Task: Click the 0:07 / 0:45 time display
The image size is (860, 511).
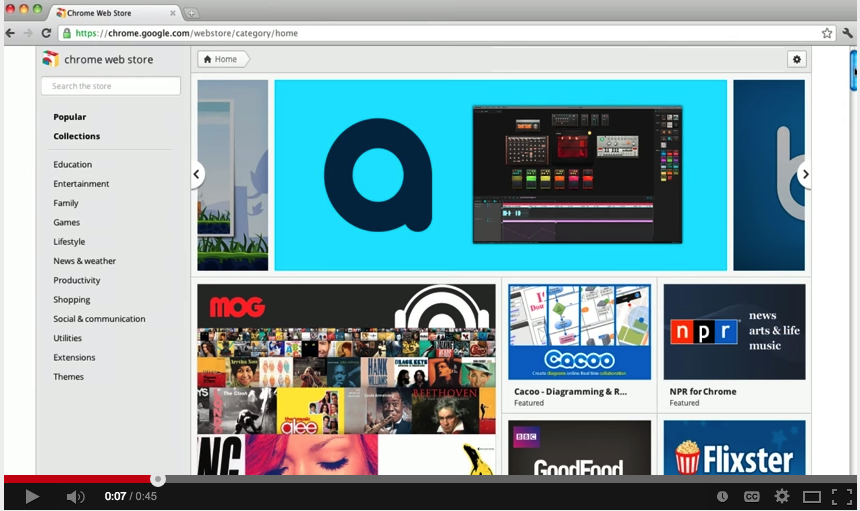Action: tap(131, 496)
